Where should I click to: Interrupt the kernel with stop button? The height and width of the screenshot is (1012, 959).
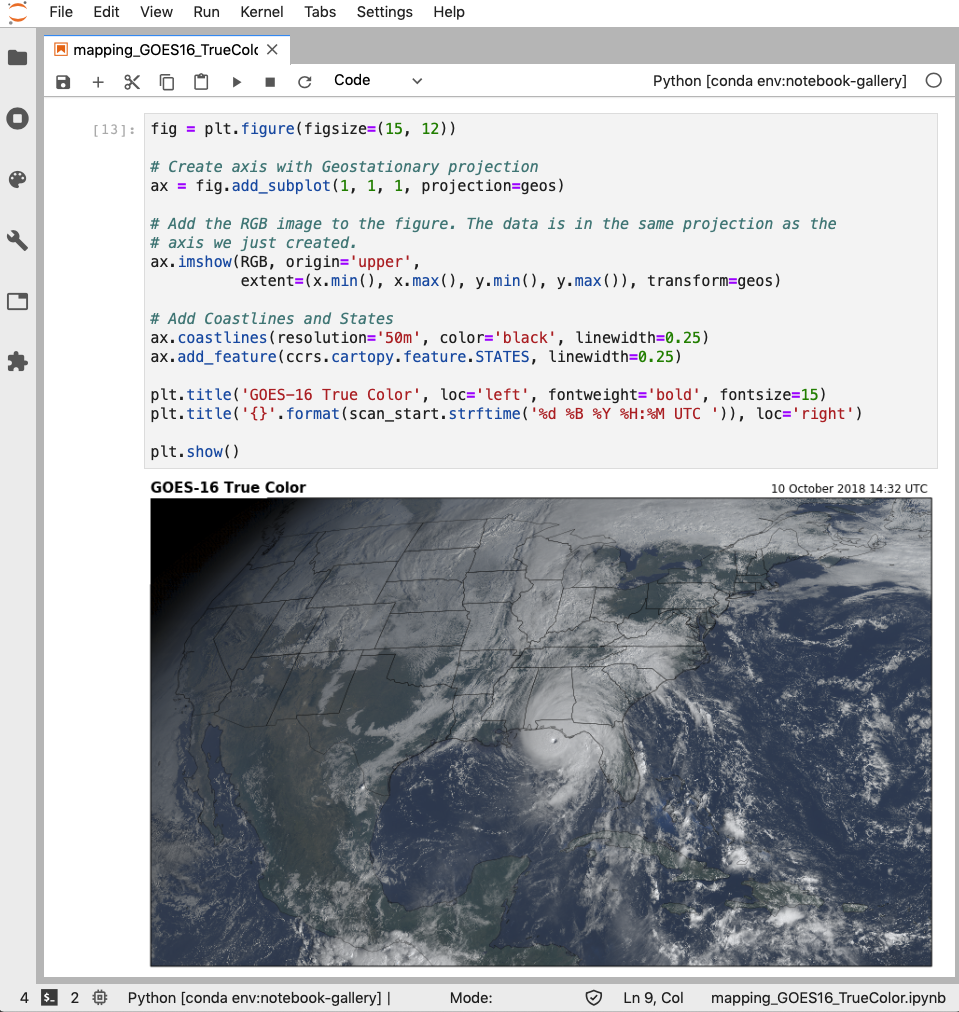pos(270,82)
